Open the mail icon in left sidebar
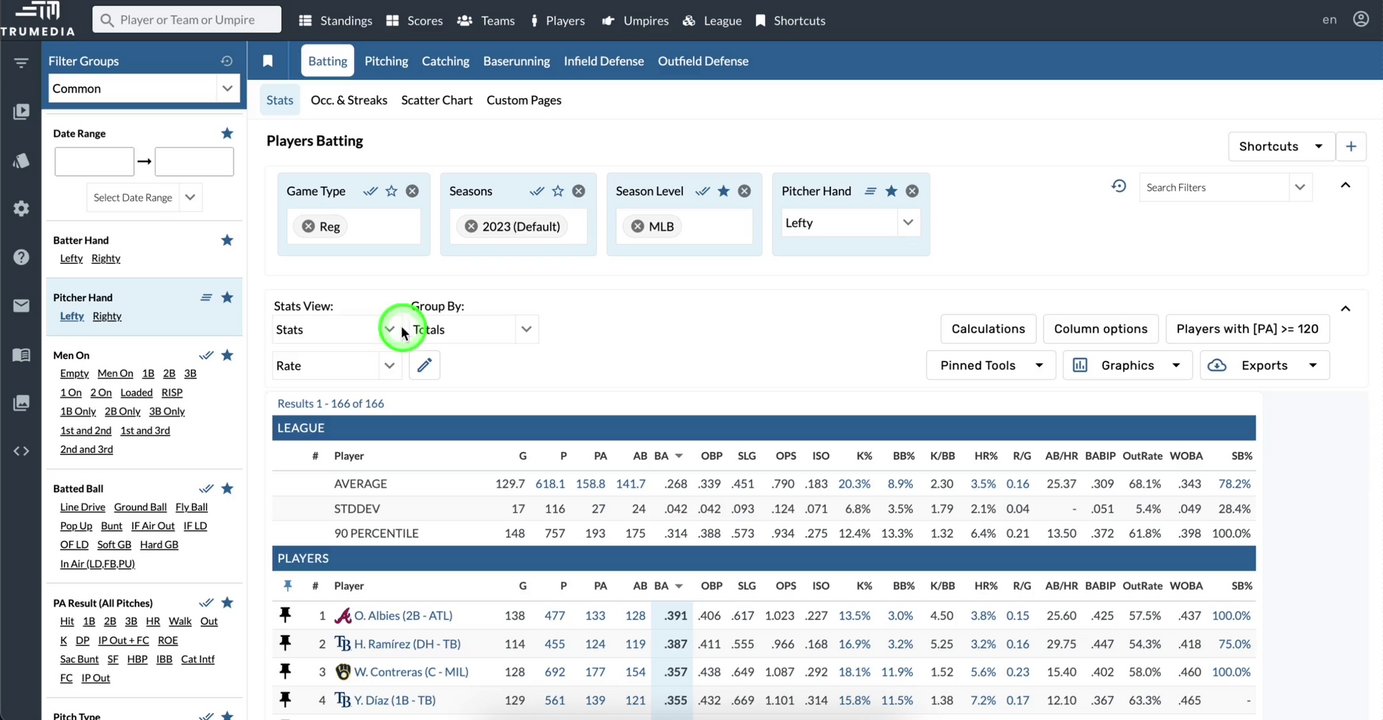This screenshot has width=1383, height=720. 21,306
